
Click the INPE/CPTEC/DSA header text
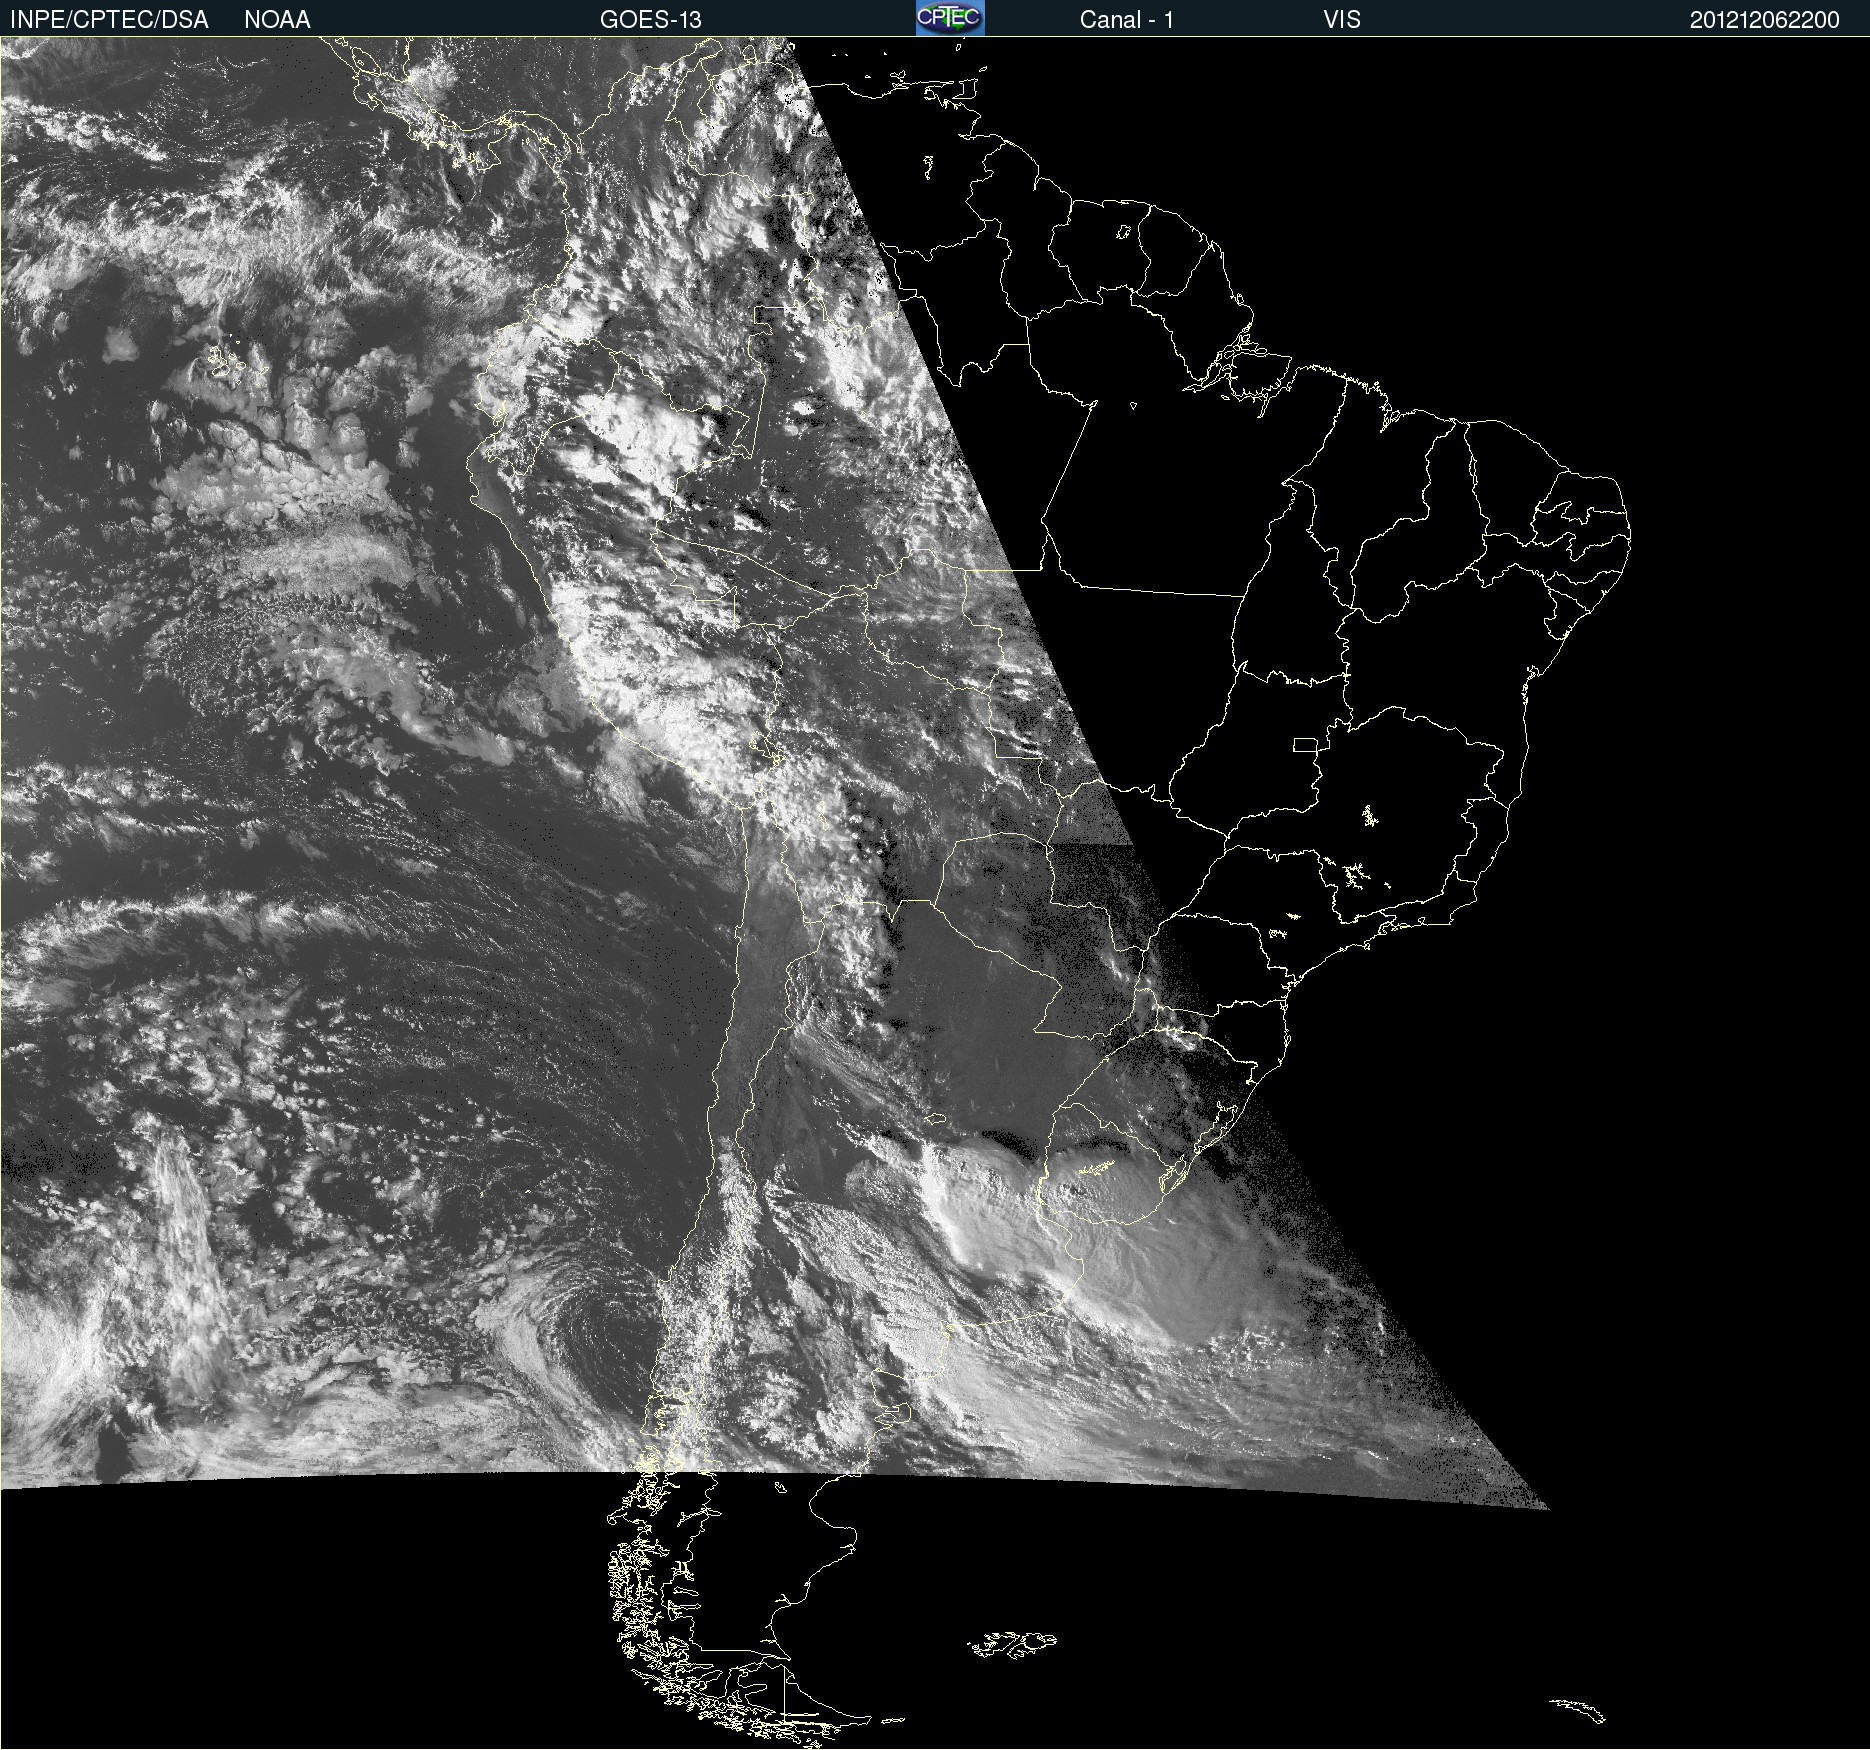(109, 20)
